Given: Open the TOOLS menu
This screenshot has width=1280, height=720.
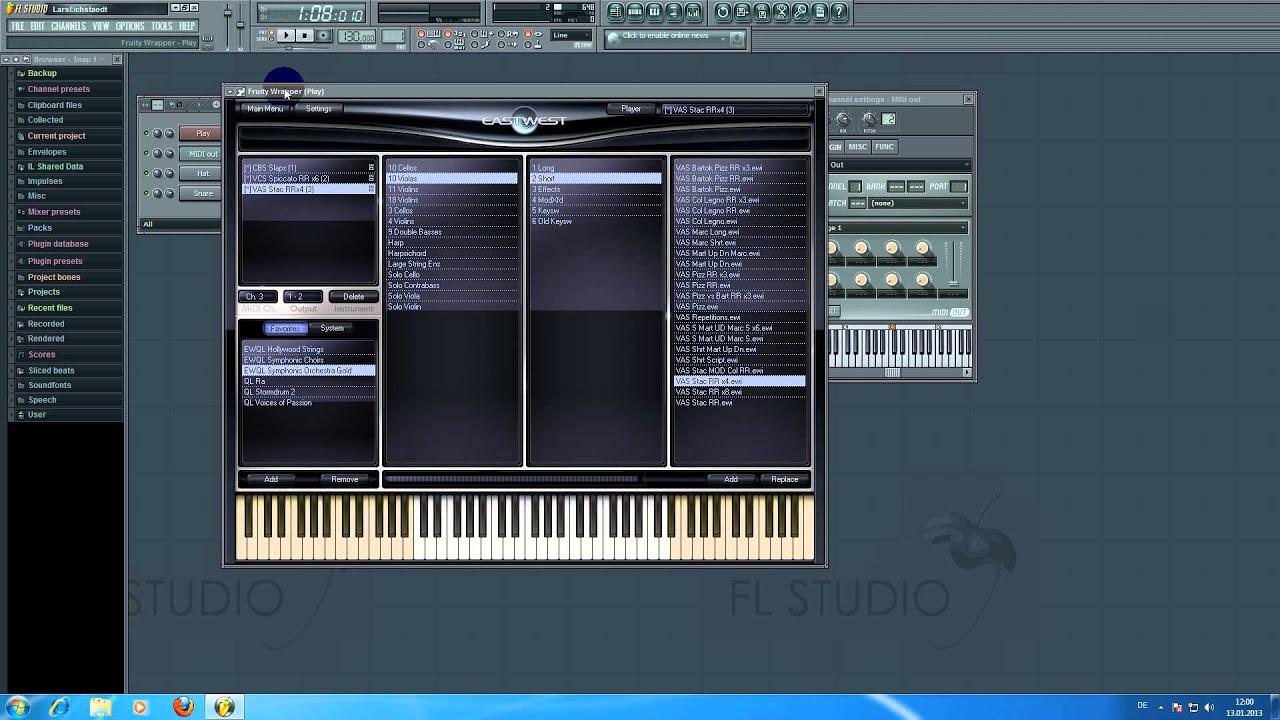Looking at the screenshot, I should click(x=162, y=26).
